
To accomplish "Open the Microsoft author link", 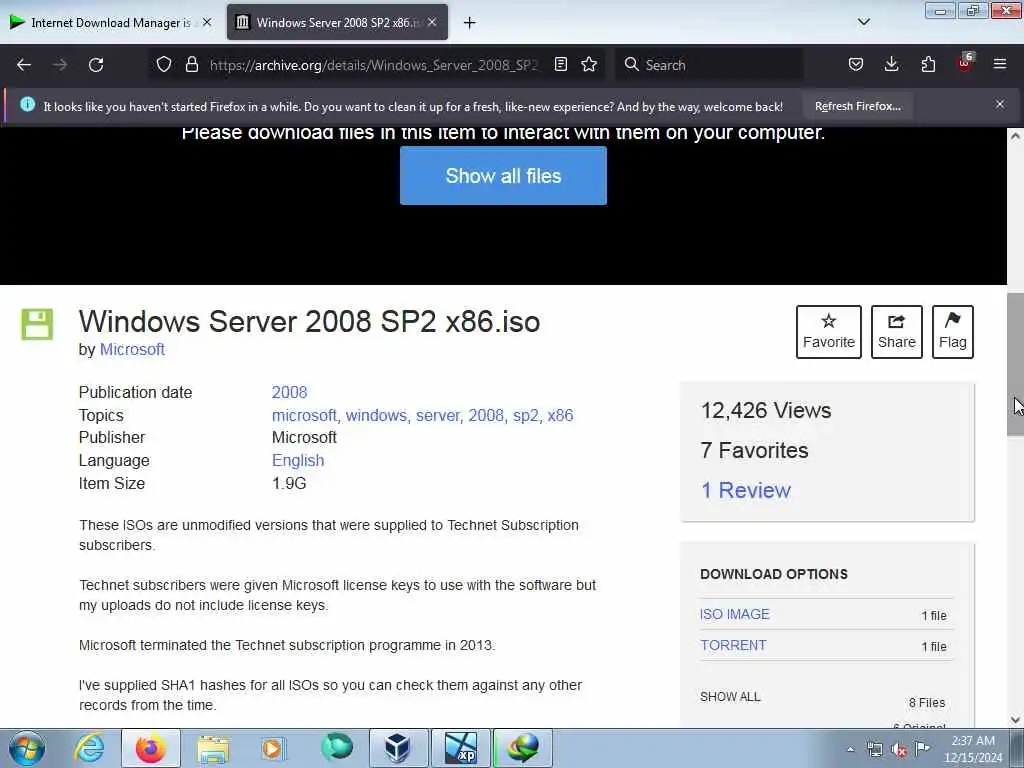I will (132, 349).
